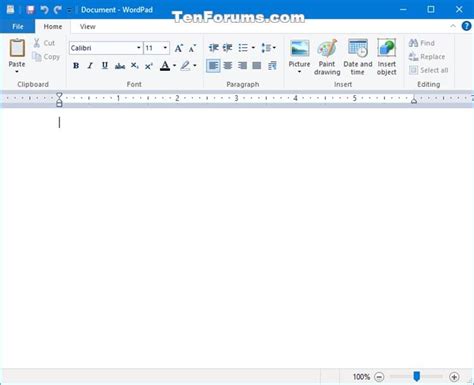Expand the Picture dropdown arrow
The image size is (474, 385).
click(299, 72)
